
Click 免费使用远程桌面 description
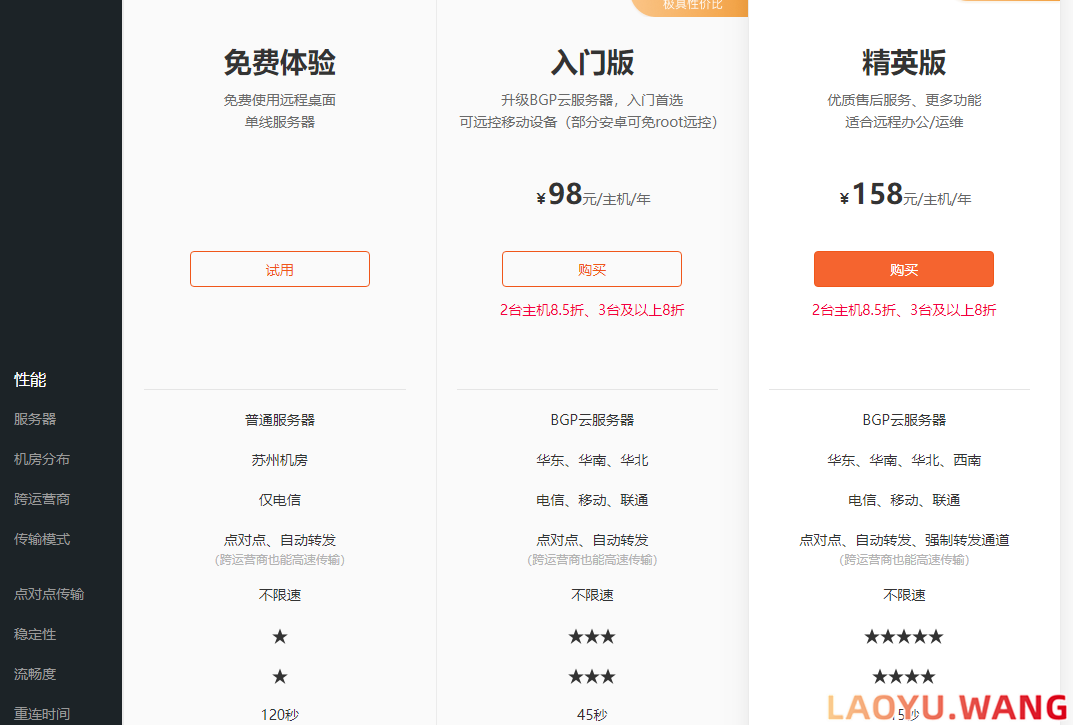click(280, 100)
